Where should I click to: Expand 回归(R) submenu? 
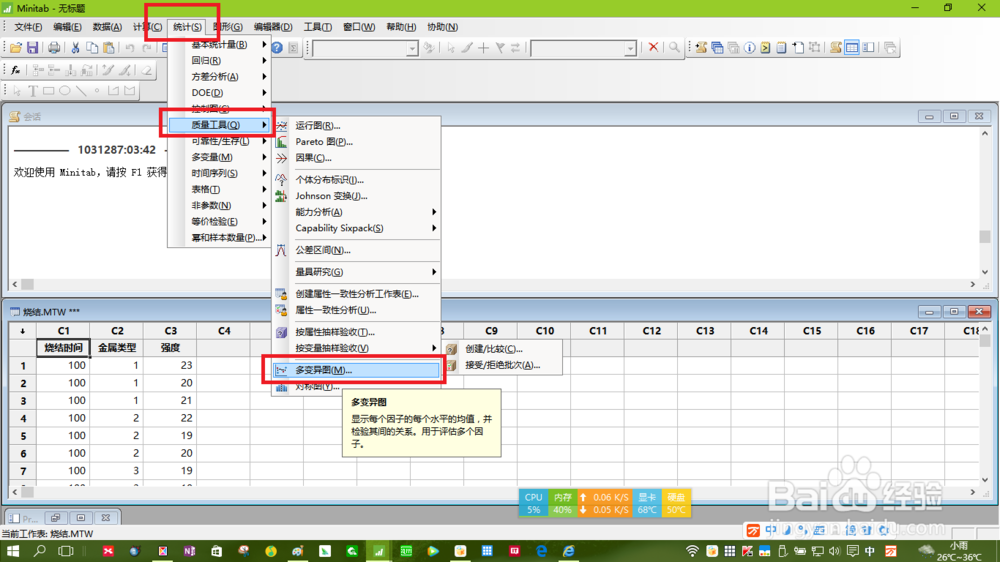tap(220, 61)
